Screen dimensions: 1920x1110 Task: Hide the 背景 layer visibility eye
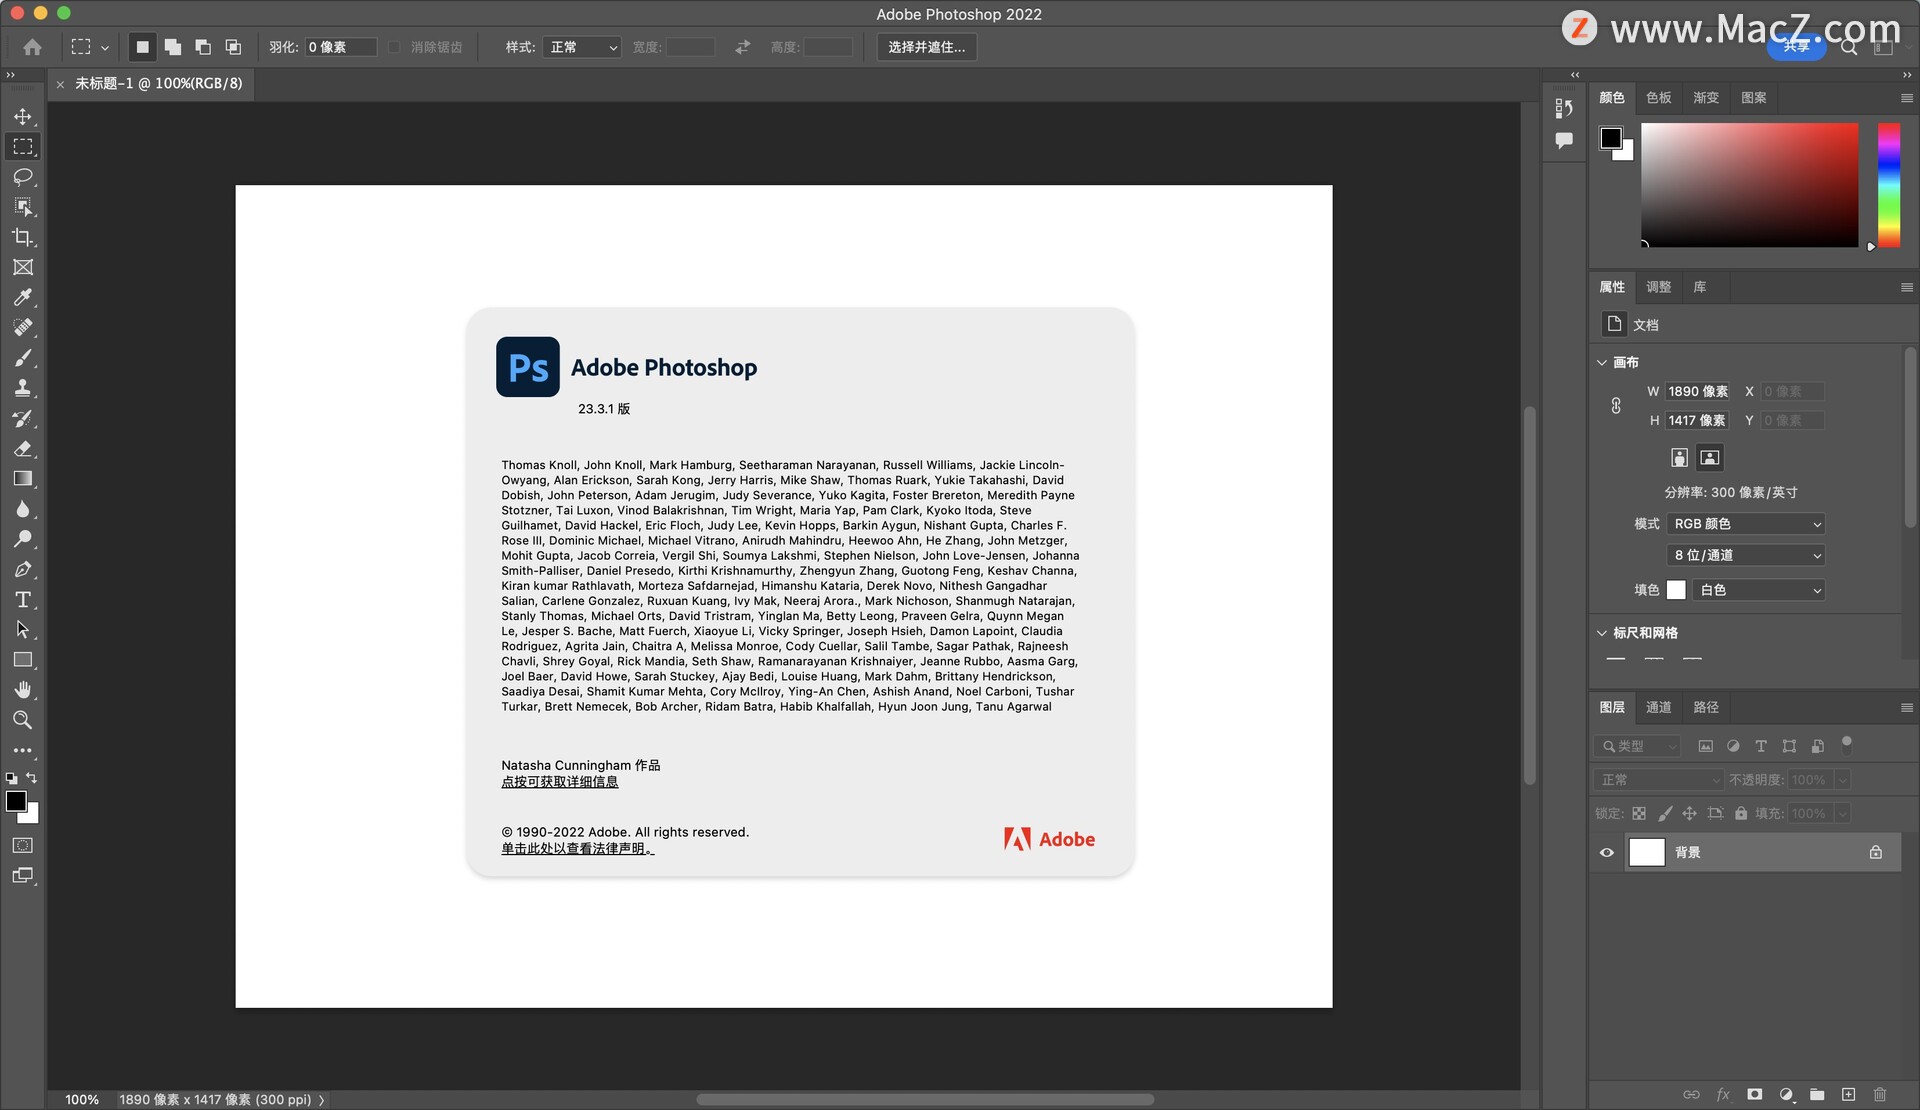pos(1607,852)
